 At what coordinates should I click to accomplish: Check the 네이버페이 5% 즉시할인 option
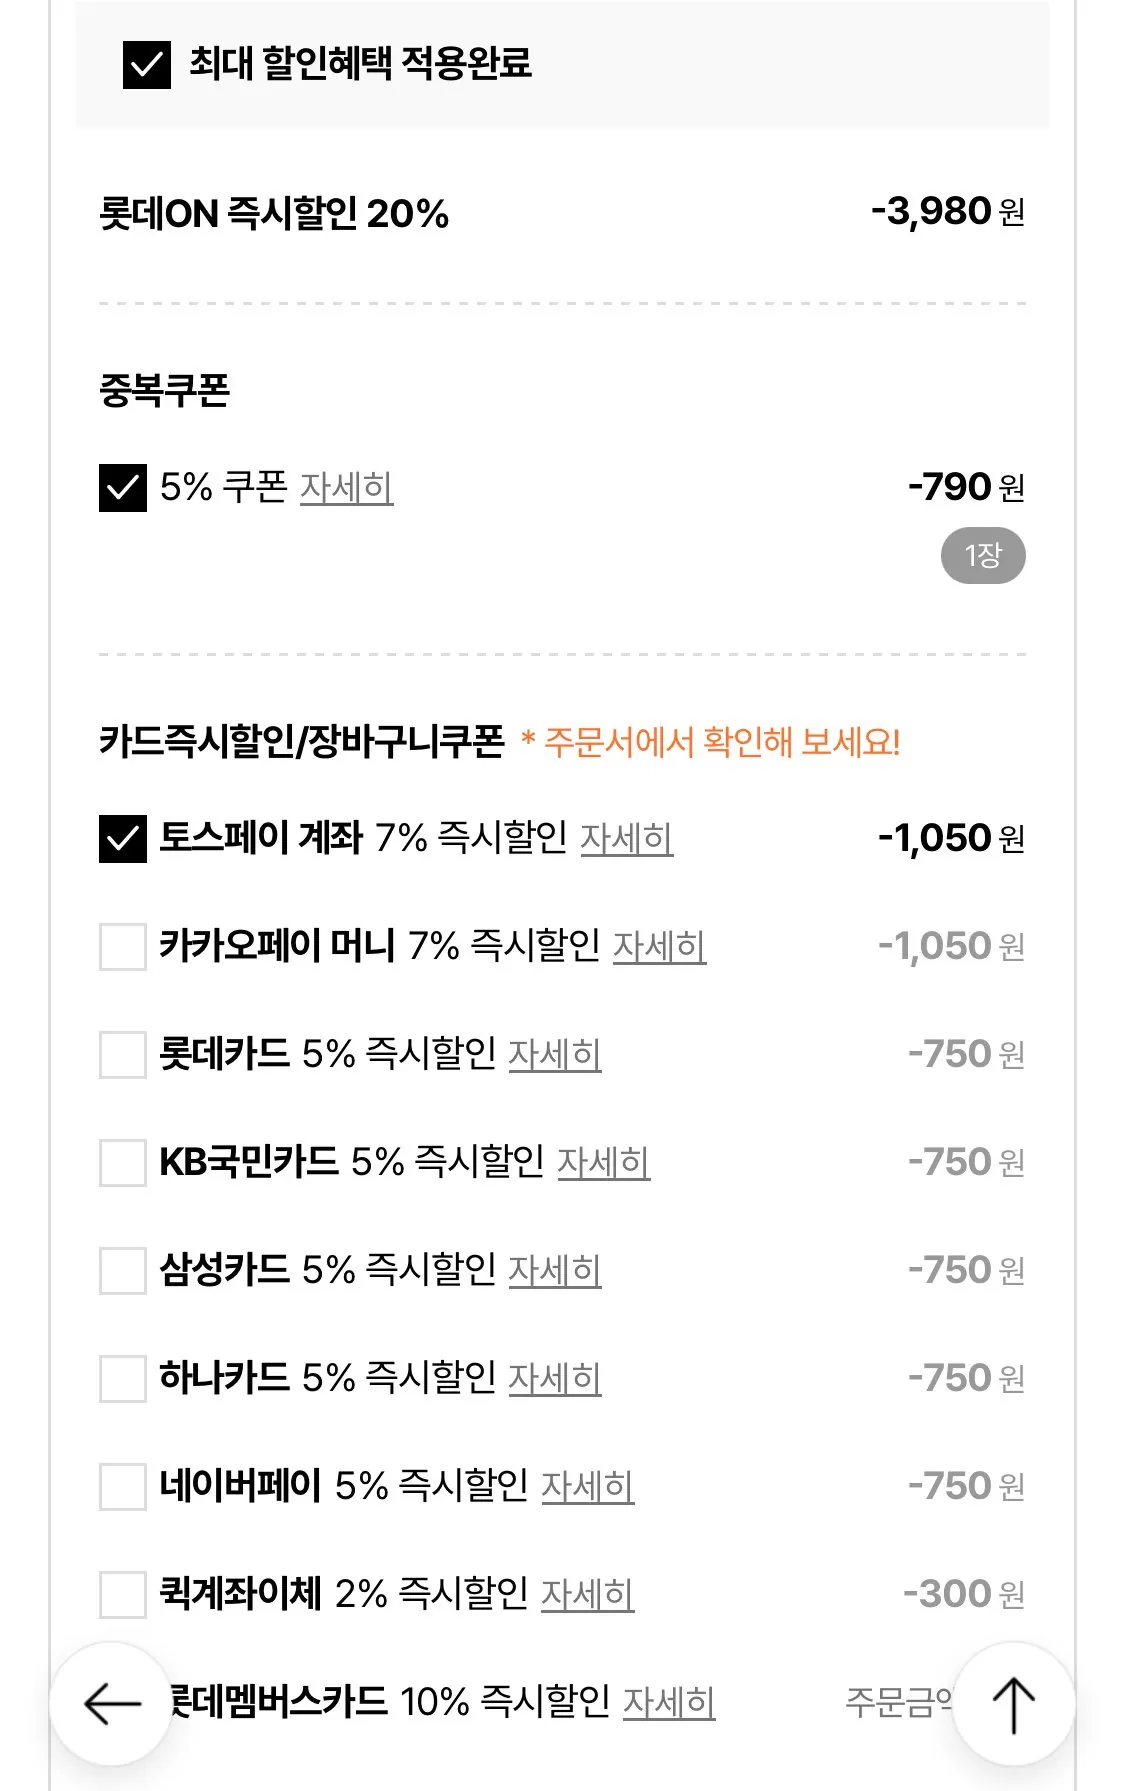coord(120,1487)
